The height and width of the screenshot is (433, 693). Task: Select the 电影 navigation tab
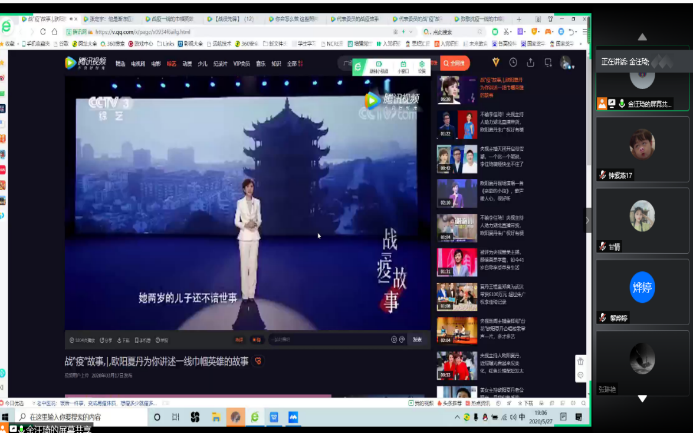(154, 63)
